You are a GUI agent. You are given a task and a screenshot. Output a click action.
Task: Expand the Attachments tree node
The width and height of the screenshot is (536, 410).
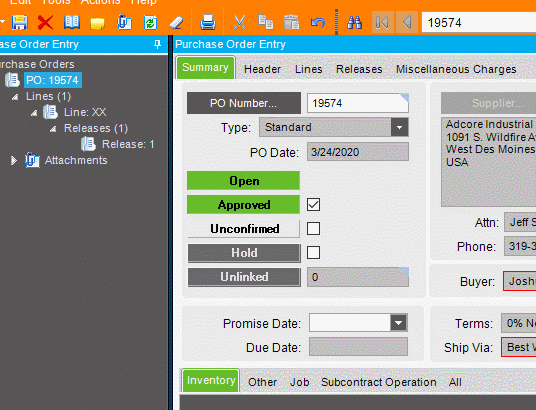(x=14, y=160)
